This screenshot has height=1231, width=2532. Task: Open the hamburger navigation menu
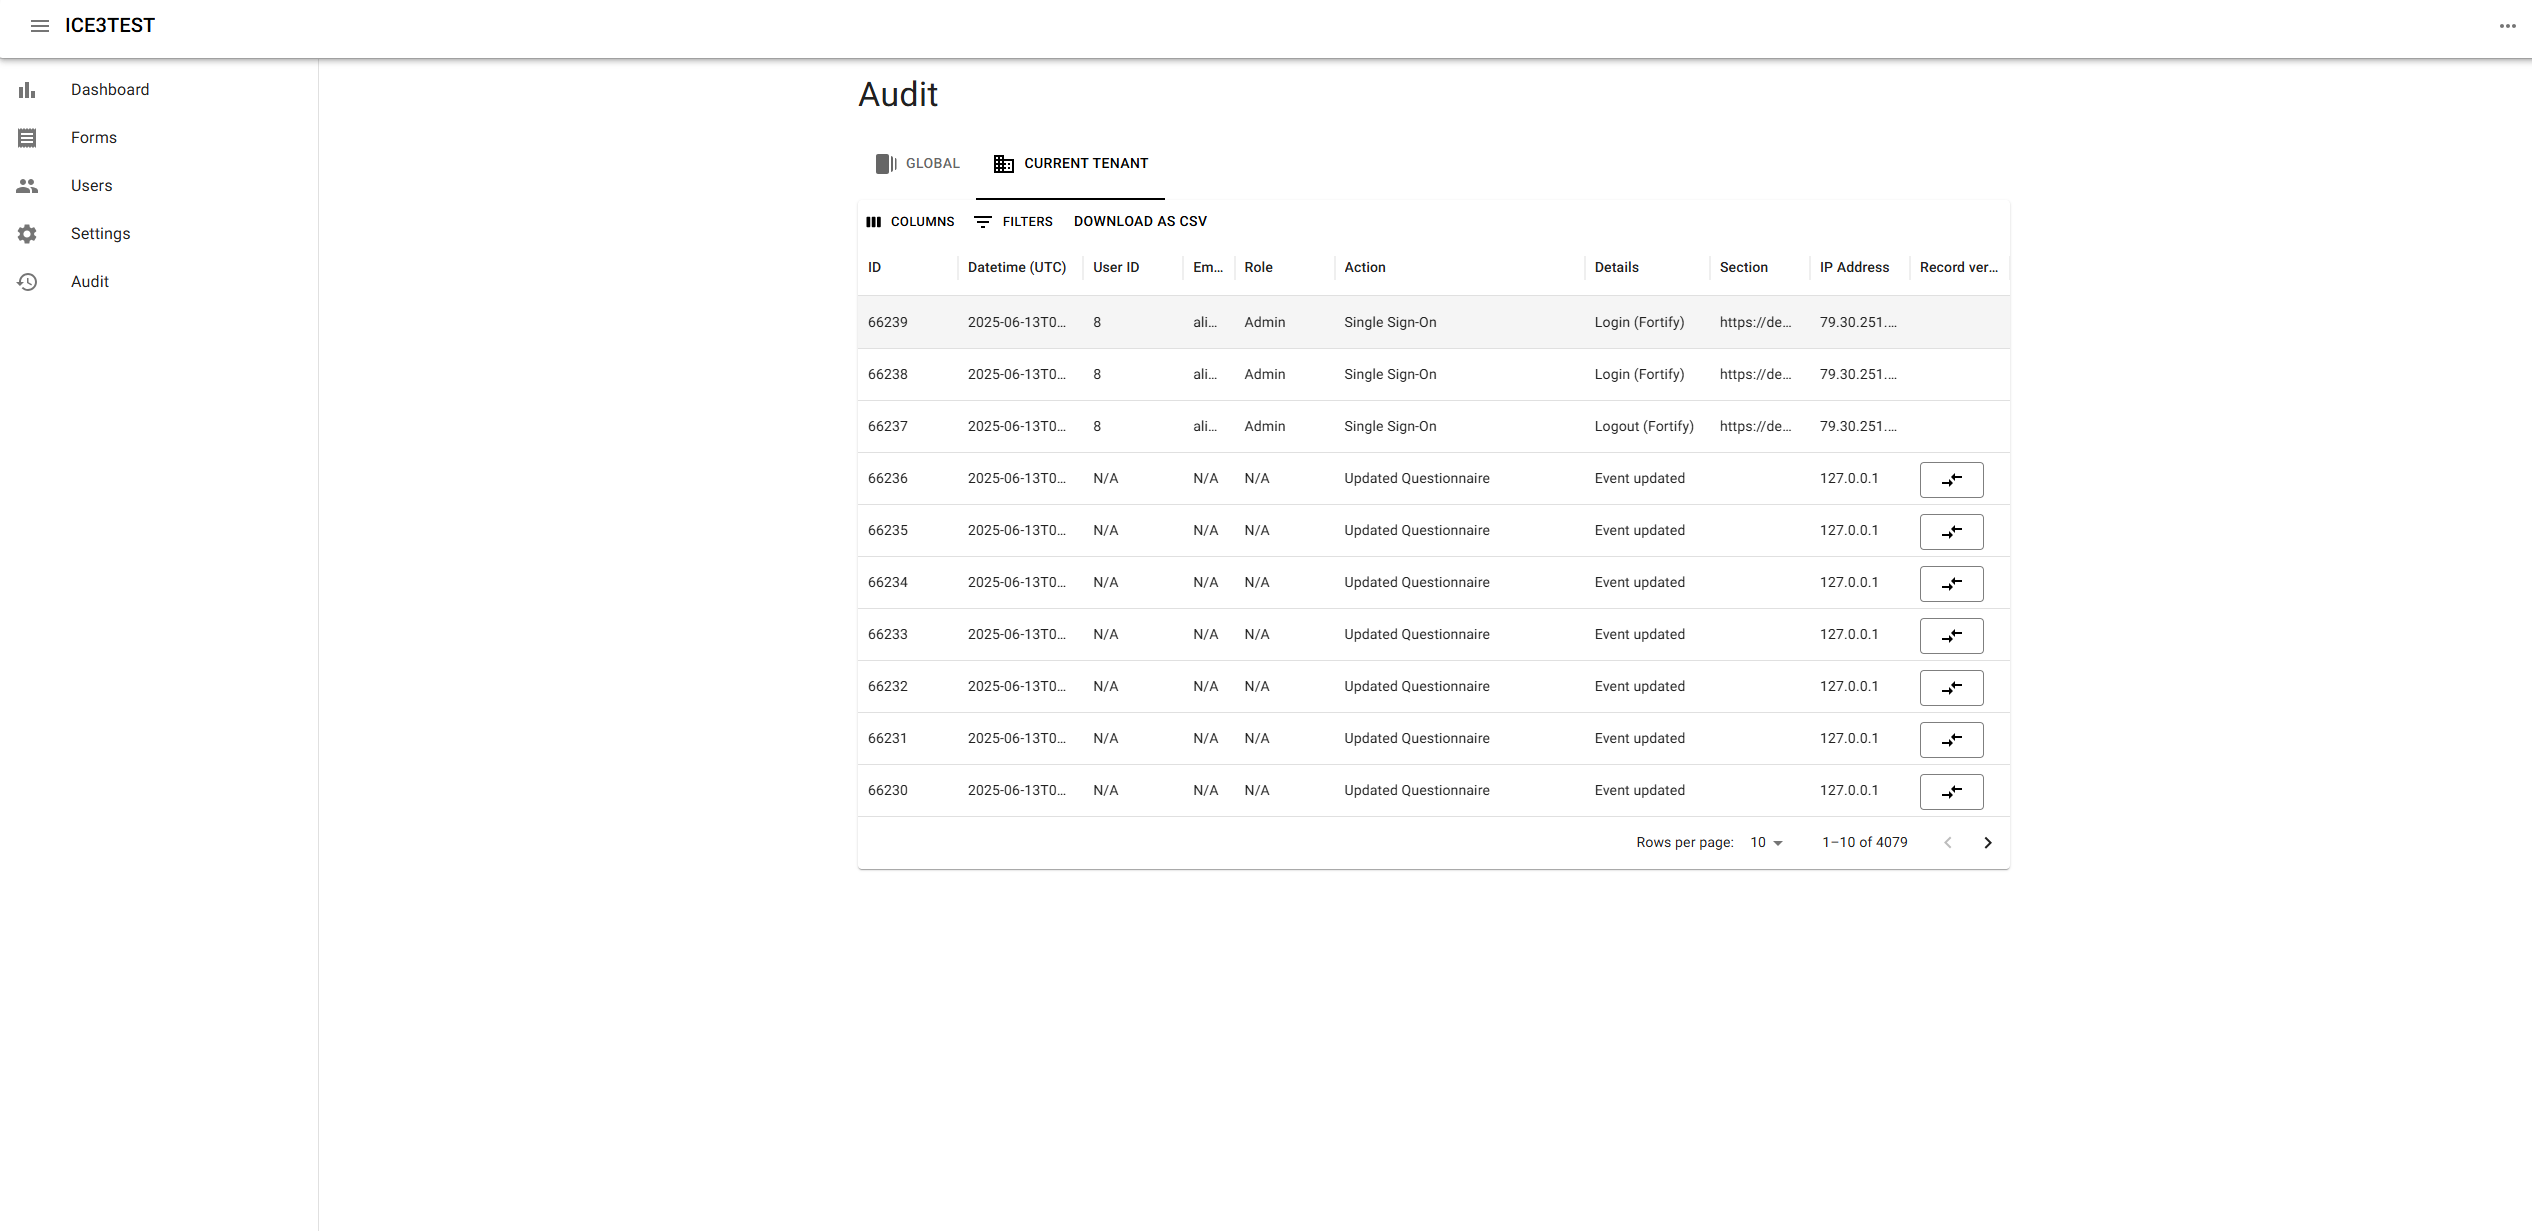tap(40, 26)
